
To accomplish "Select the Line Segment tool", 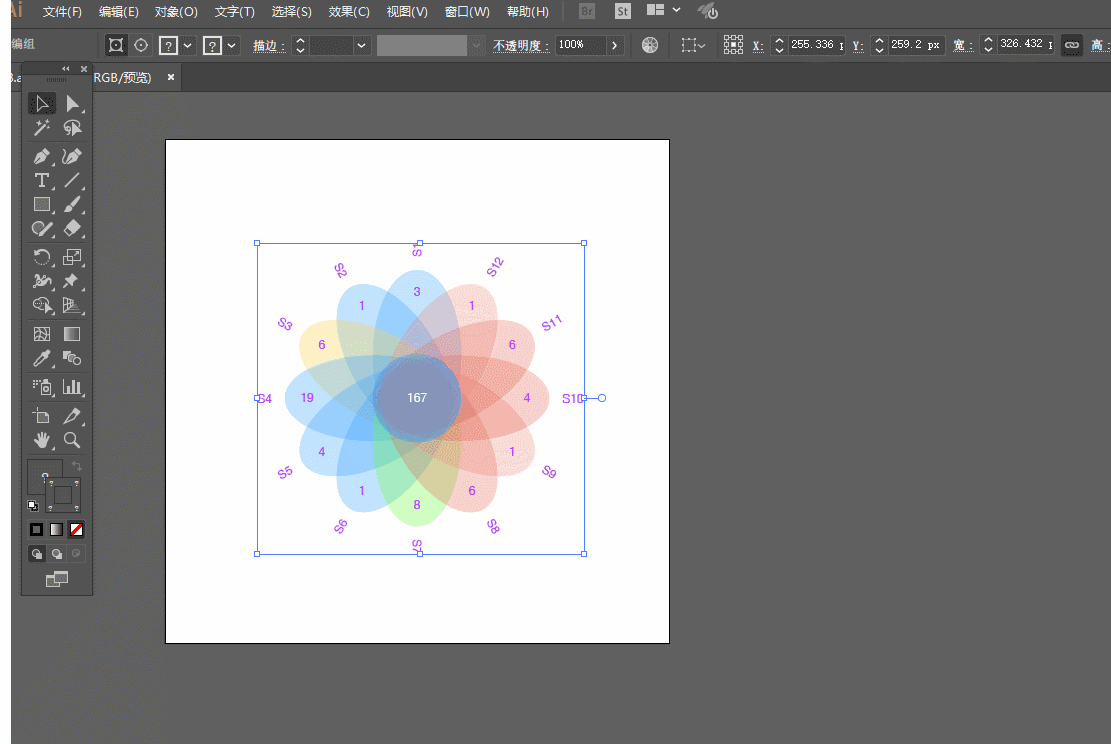I will coord(72,180).
